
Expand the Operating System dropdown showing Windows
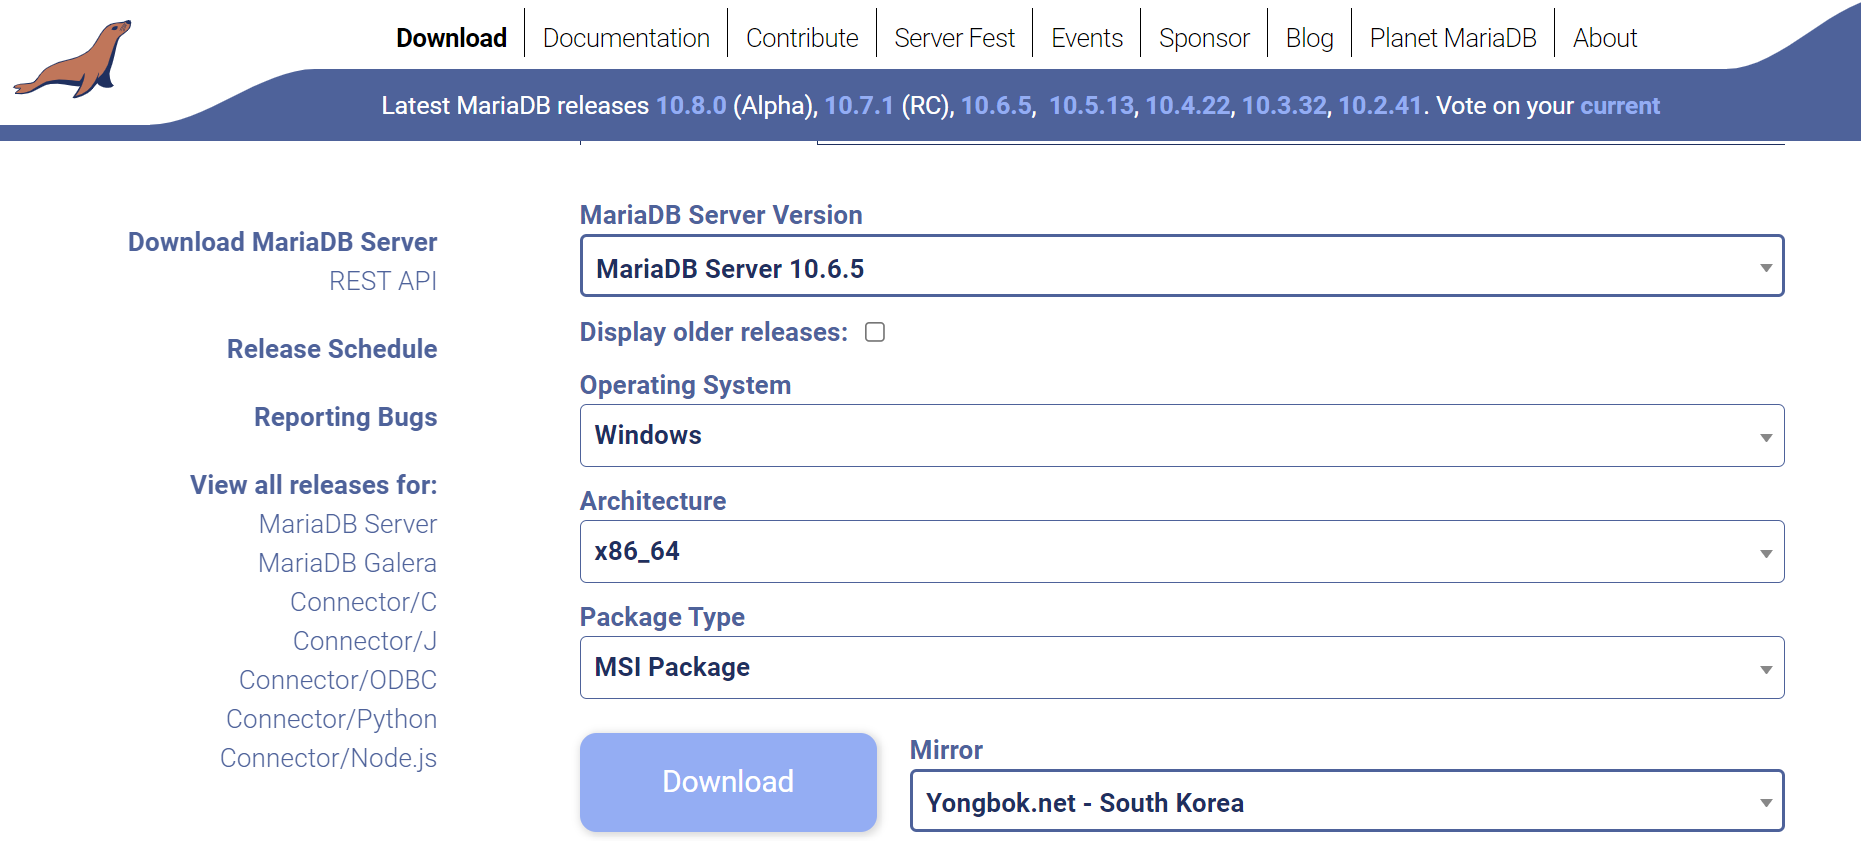[x=1182, y=435]
